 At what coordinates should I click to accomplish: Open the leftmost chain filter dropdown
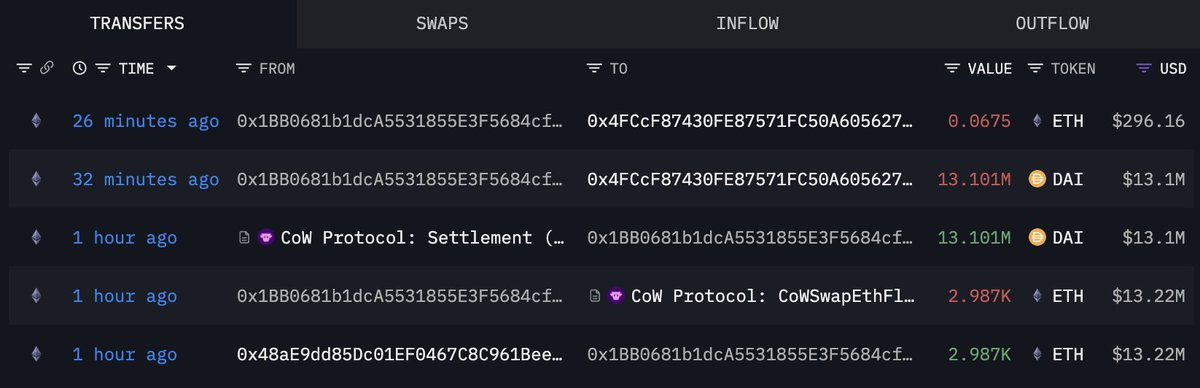pos(24,69)
